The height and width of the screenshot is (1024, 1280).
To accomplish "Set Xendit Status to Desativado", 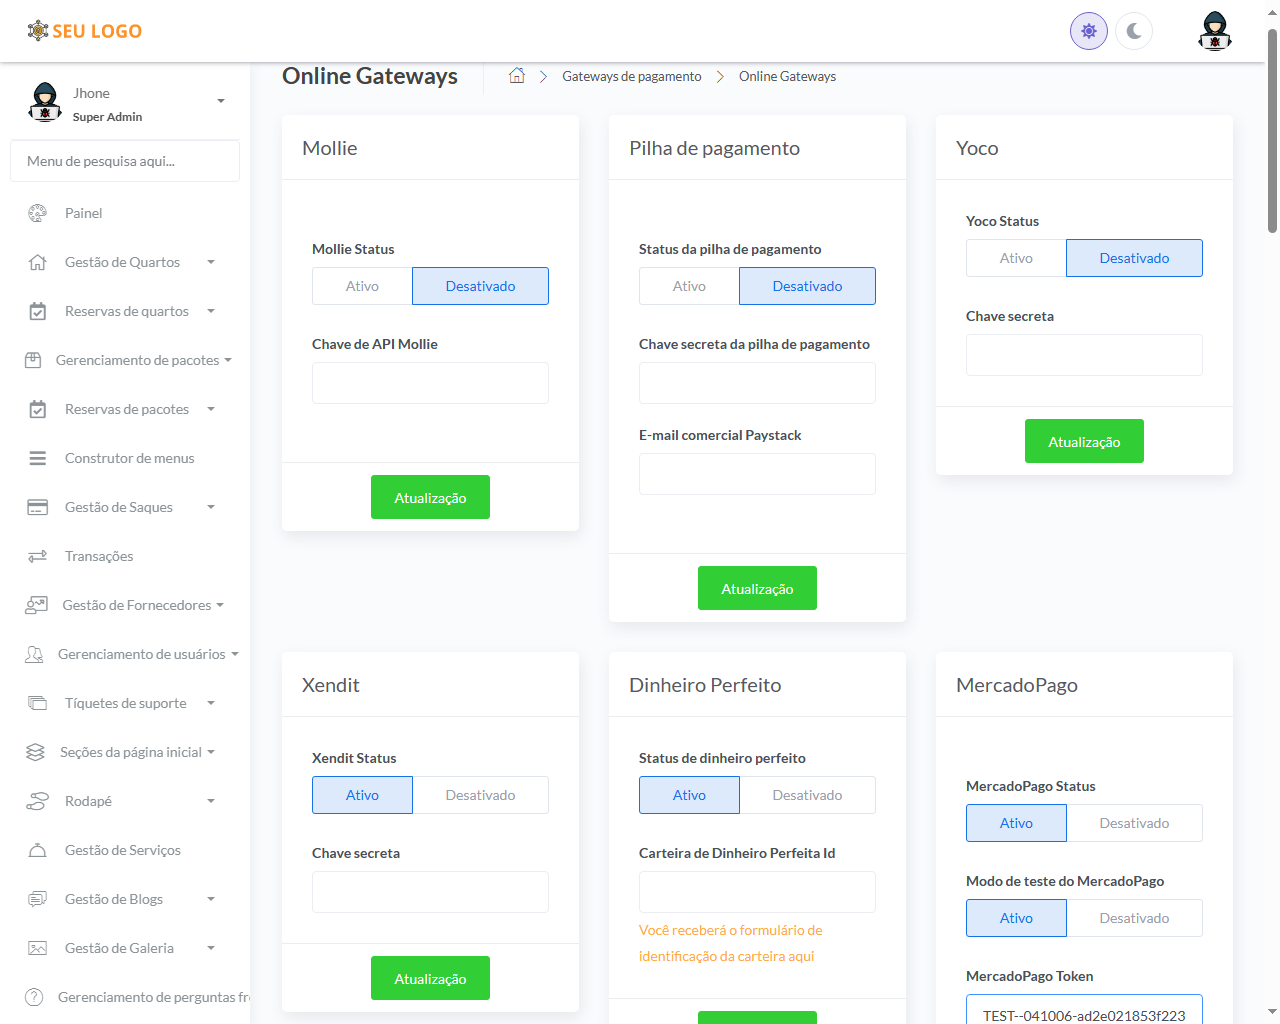I will point(480,795).
